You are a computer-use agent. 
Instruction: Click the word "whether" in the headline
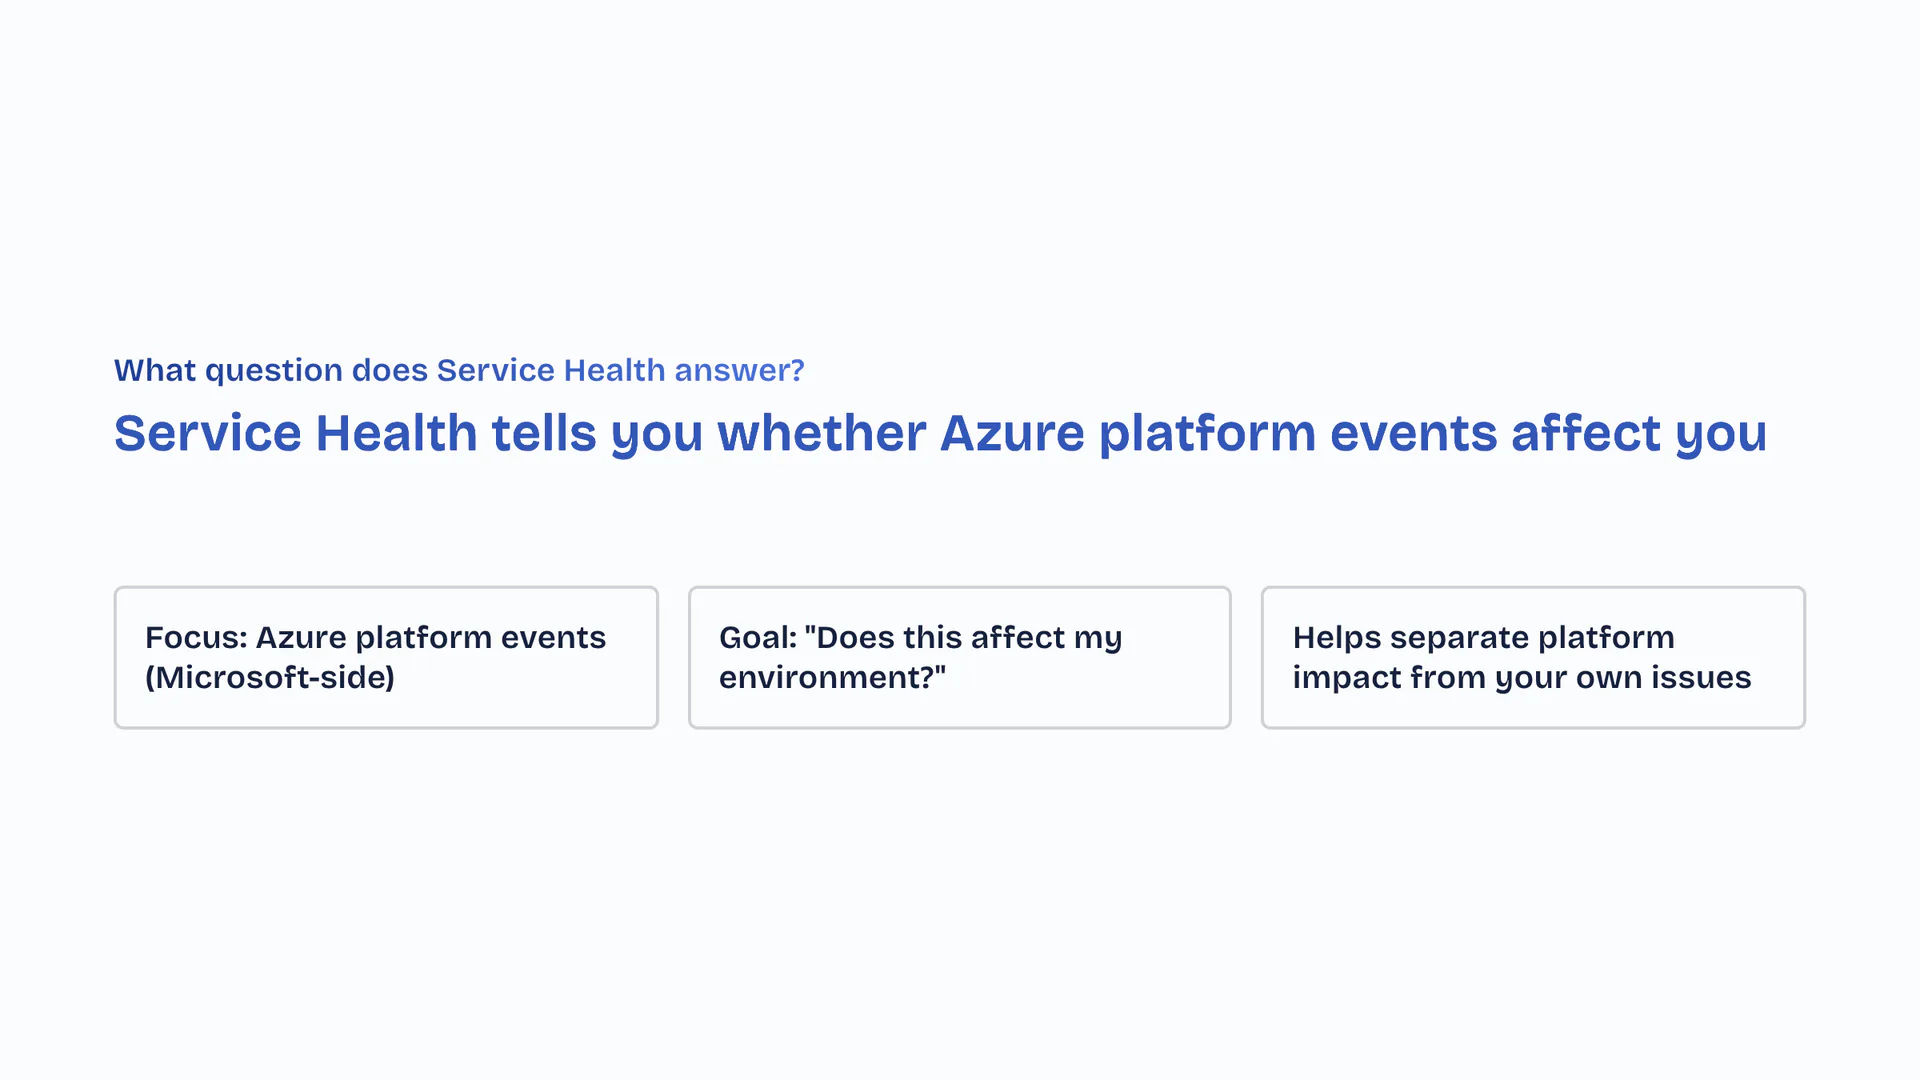[821, 433]
